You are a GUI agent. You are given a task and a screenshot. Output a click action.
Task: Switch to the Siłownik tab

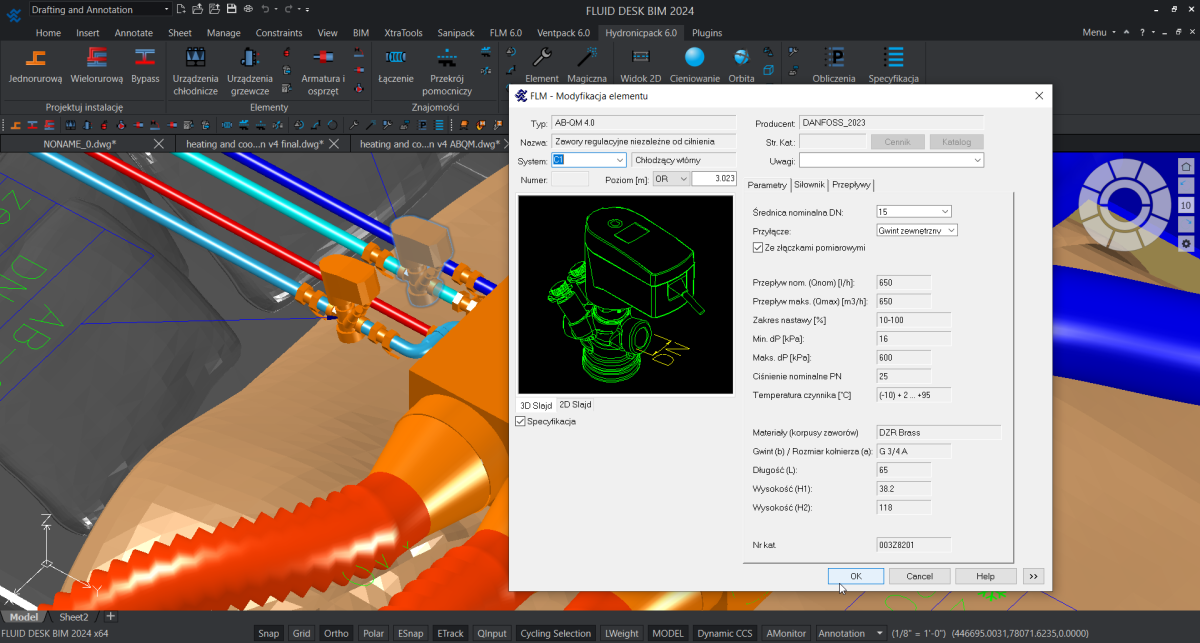pos(809,185)
